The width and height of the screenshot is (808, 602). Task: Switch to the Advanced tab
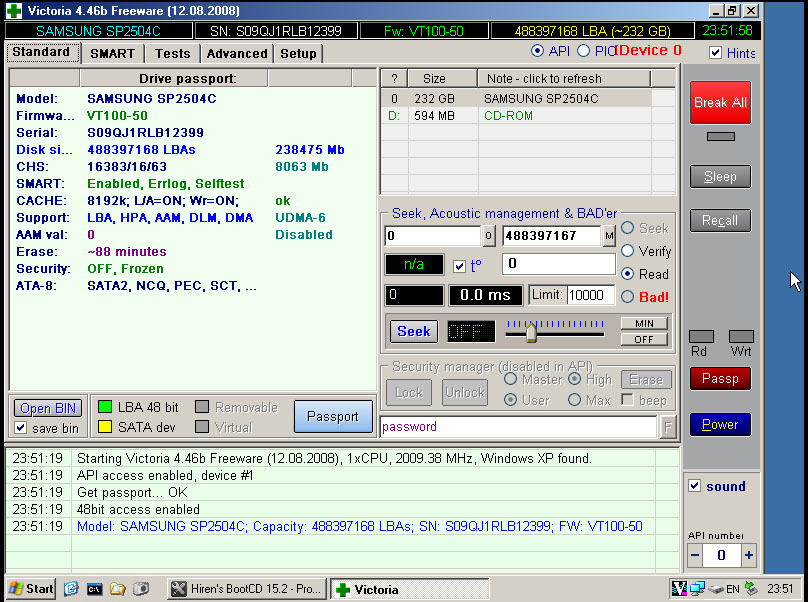pyautogui.click(x=237, y=54)
